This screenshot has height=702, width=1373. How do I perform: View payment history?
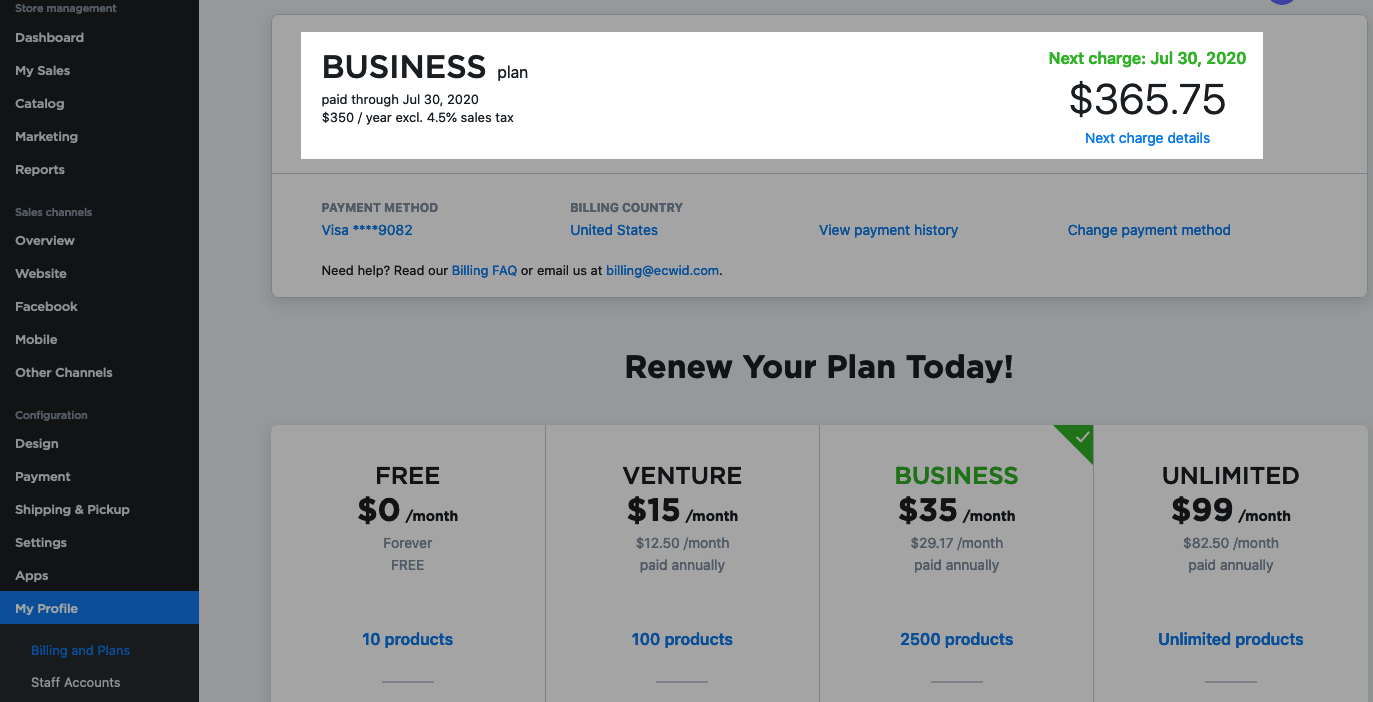888,231
